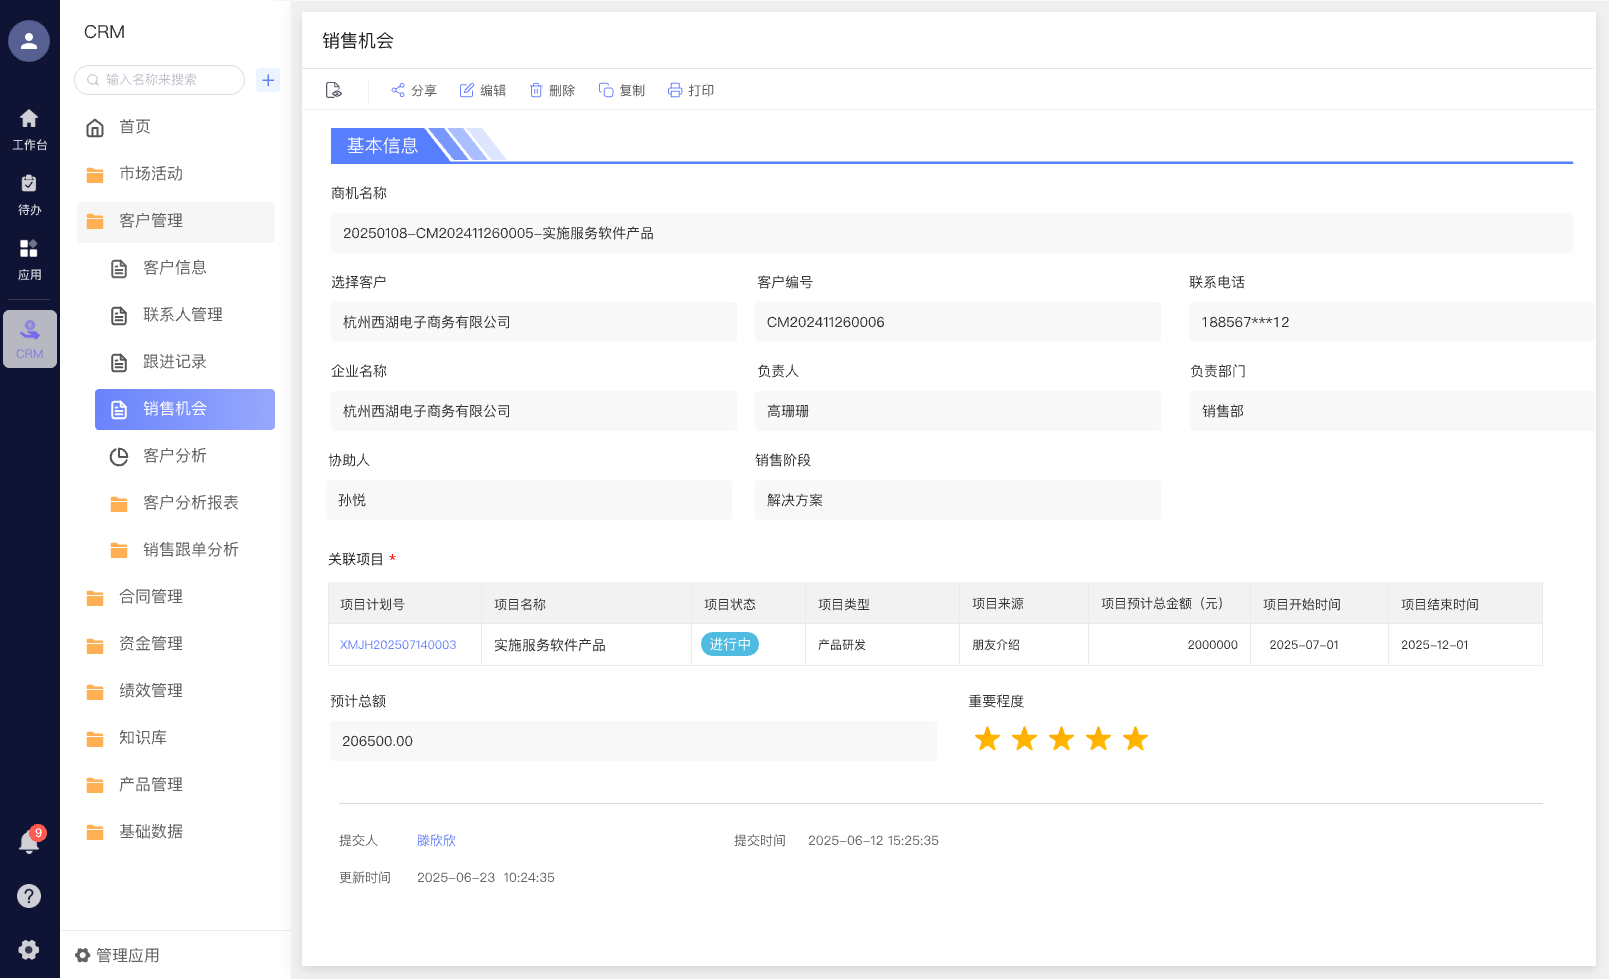The image size is (1609, 979).
Task: Open the 工作台 workspace icon in sidebar
Action: [x=29, y=128]
